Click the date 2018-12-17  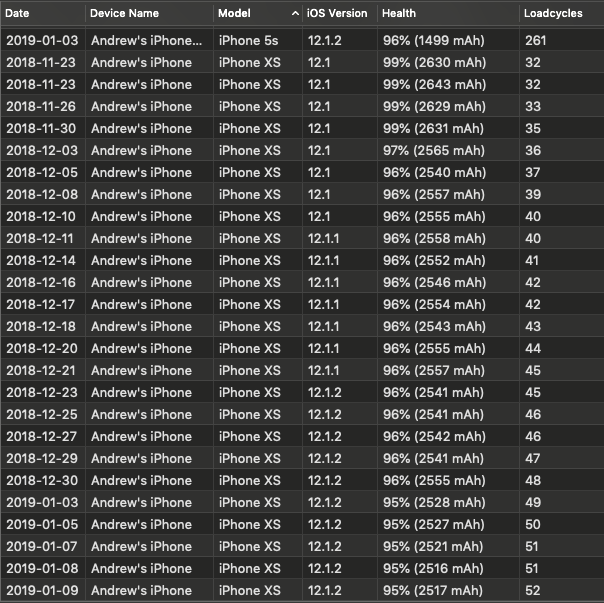point(40,304)
